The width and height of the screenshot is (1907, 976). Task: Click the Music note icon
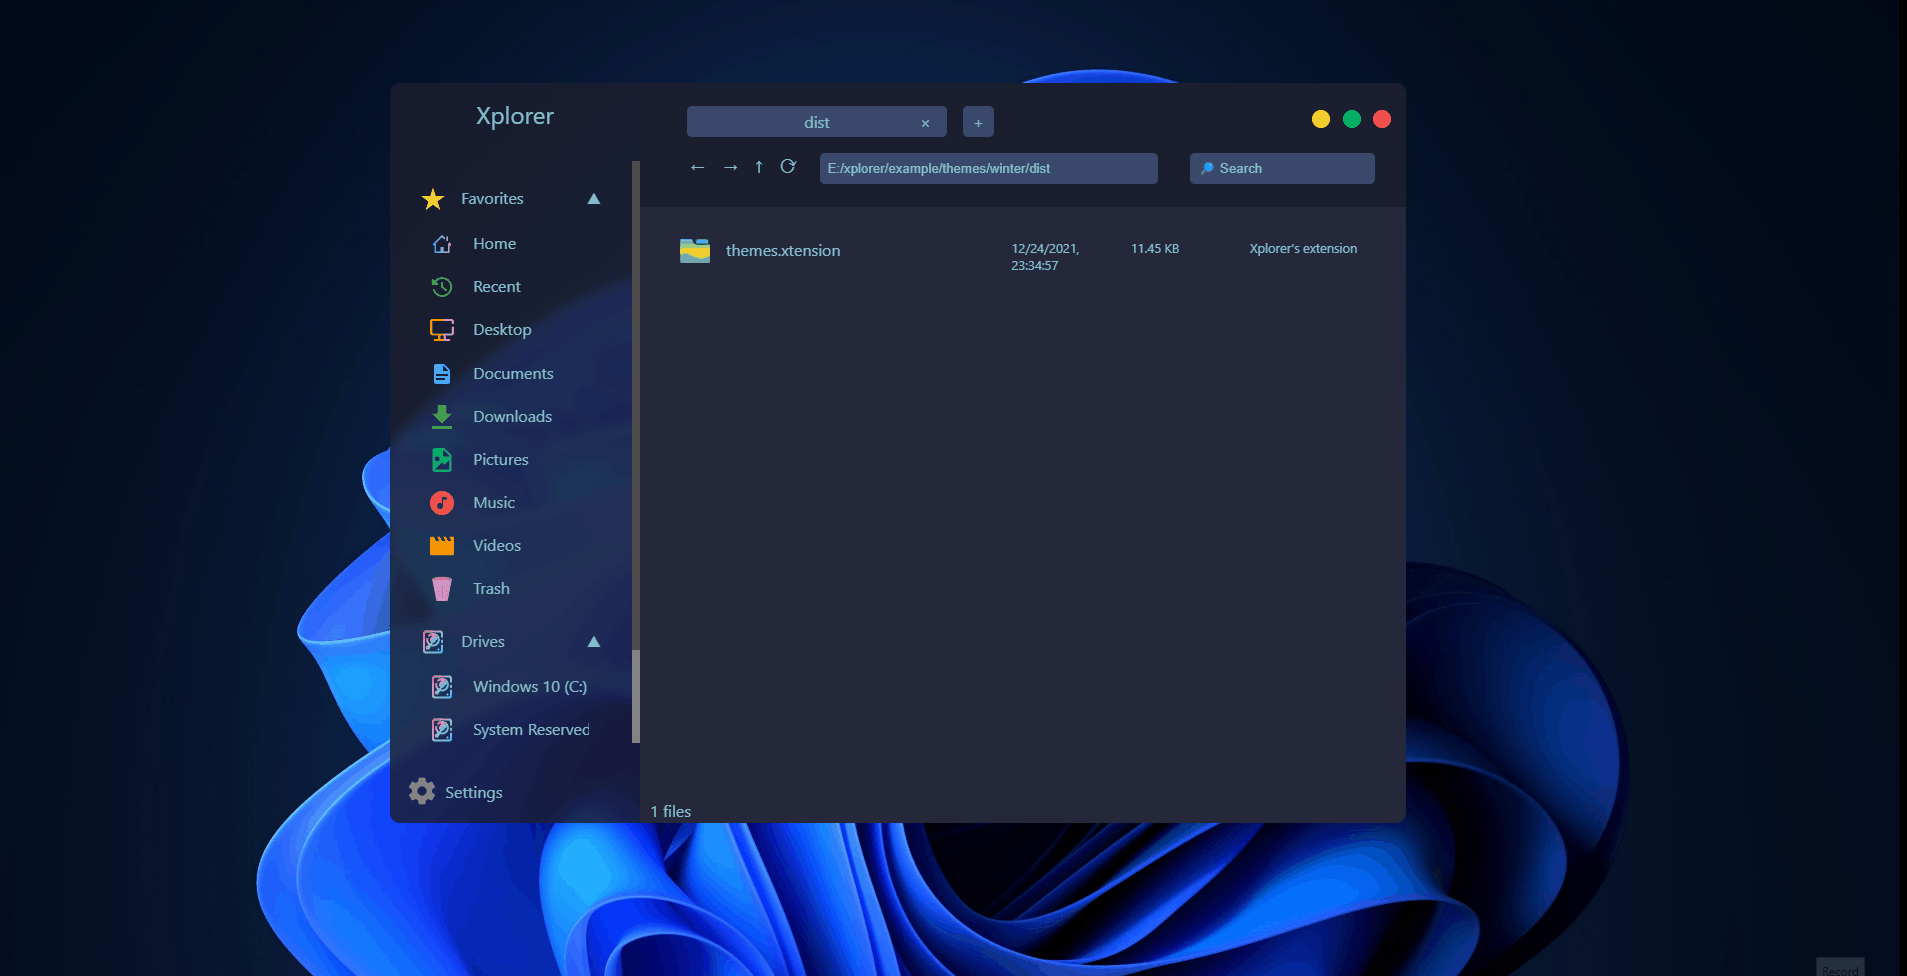[442, 503]
